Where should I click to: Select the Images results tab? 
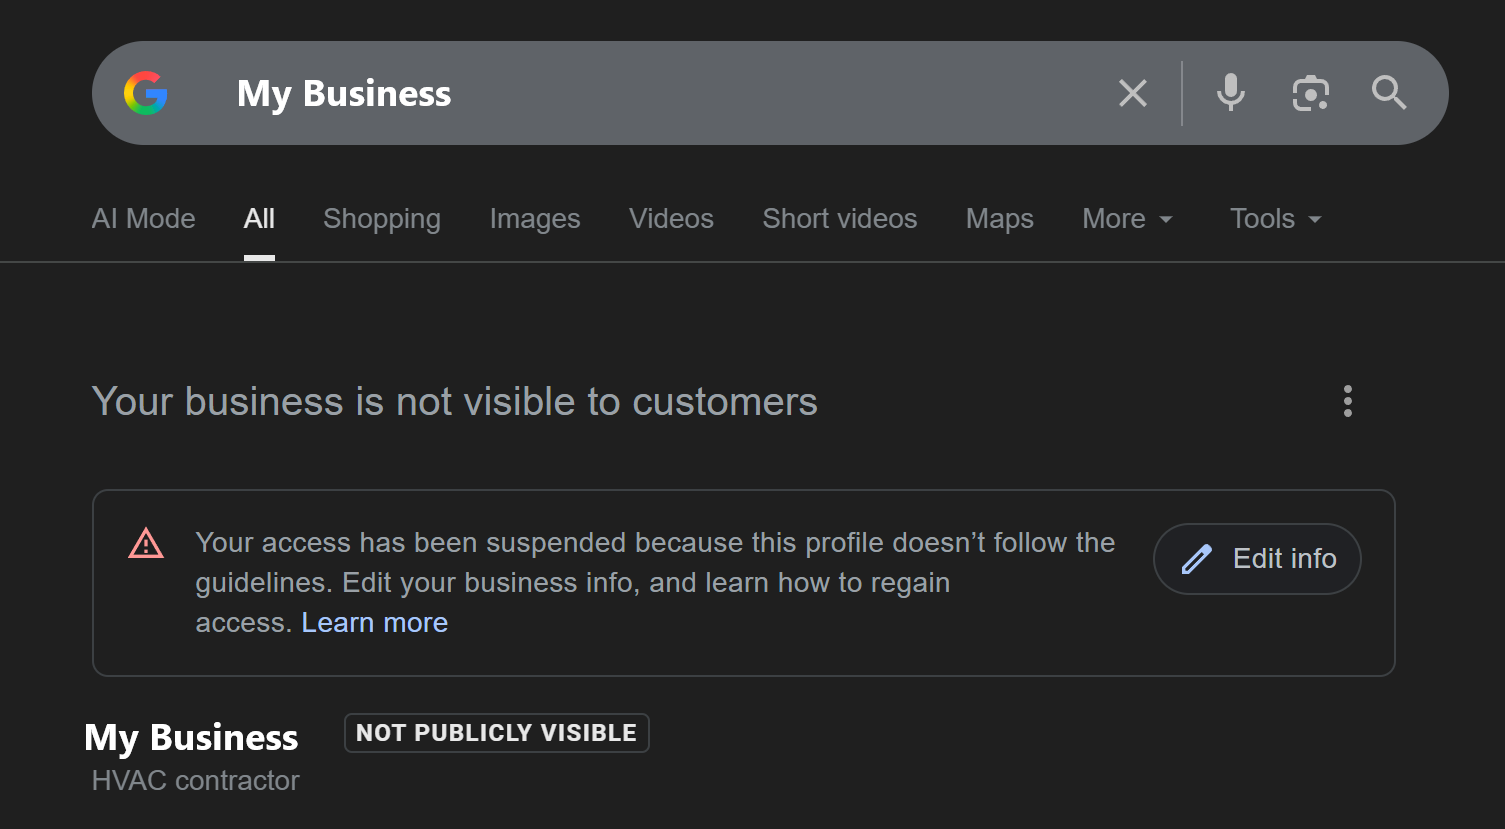point(534,218)
